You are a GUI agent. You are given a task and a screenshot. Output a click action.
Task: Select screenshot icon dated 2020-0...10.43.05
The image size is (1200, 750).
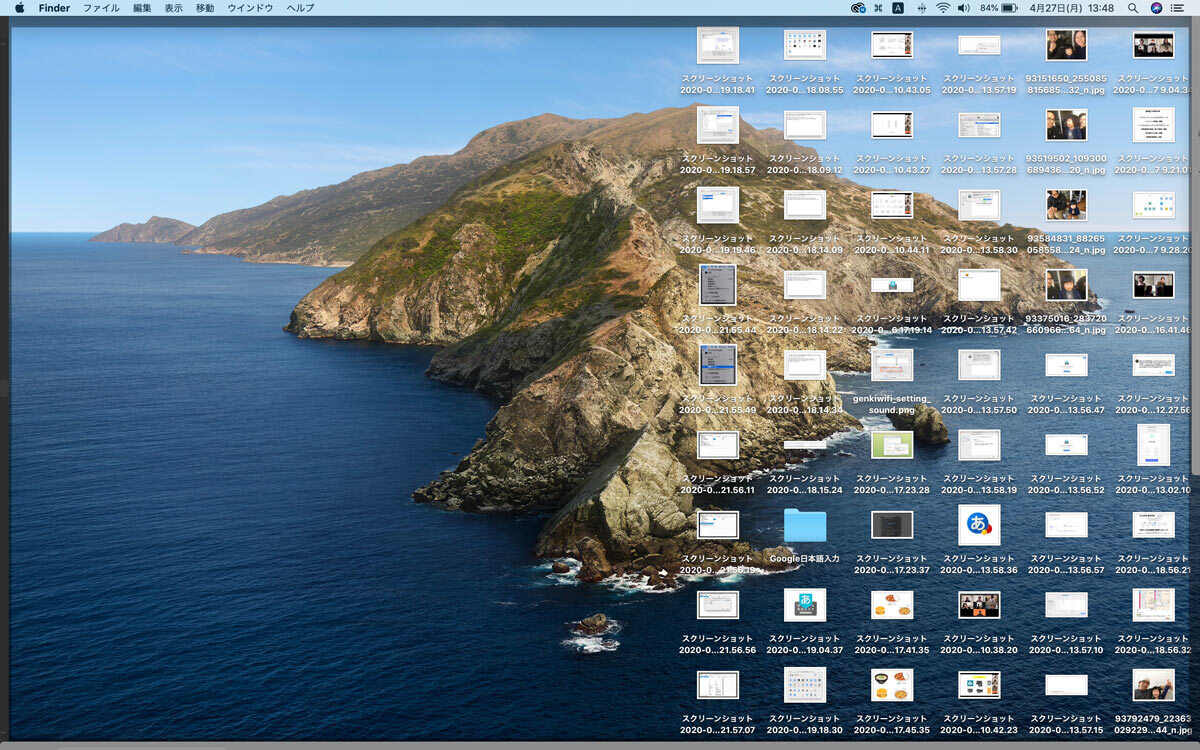coord(892,45)
